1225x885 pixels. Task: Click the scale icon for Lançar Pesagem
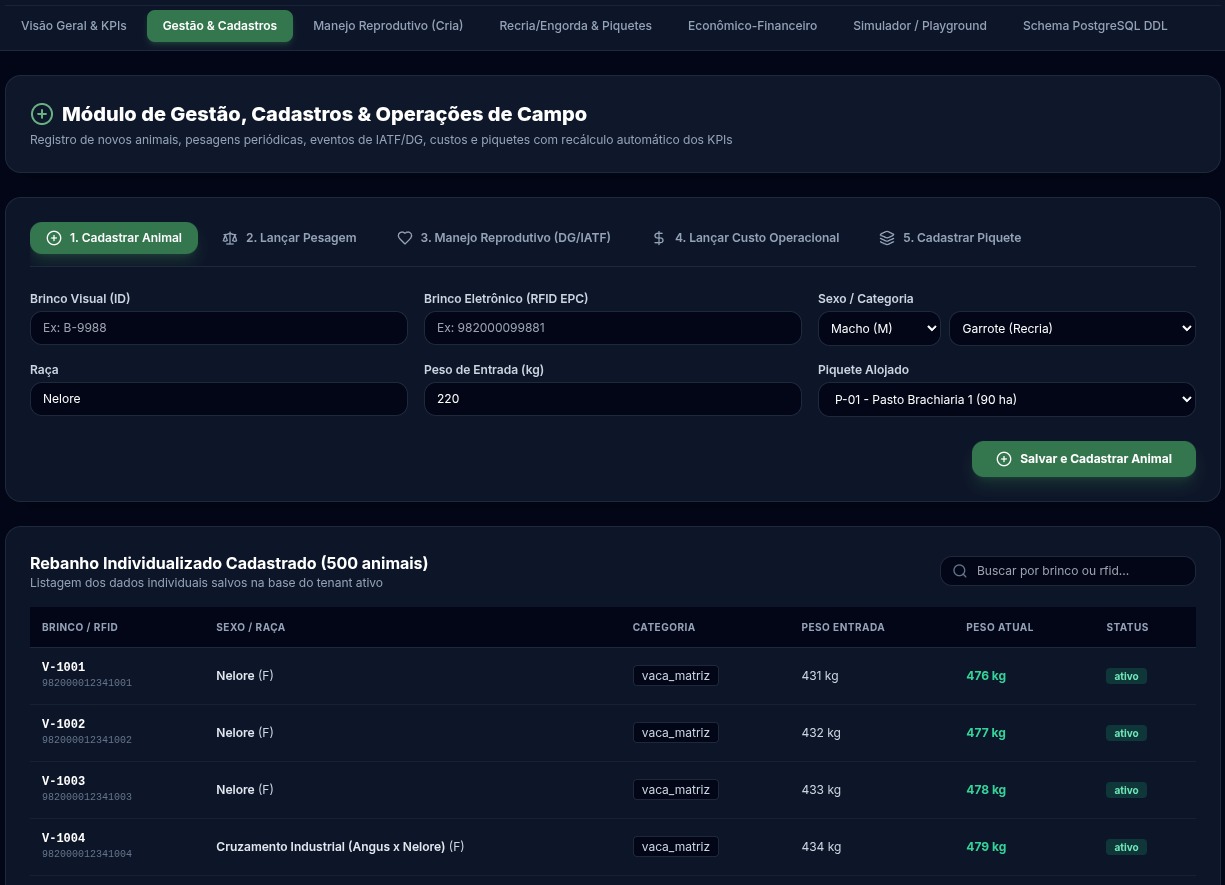pos(230,238)
